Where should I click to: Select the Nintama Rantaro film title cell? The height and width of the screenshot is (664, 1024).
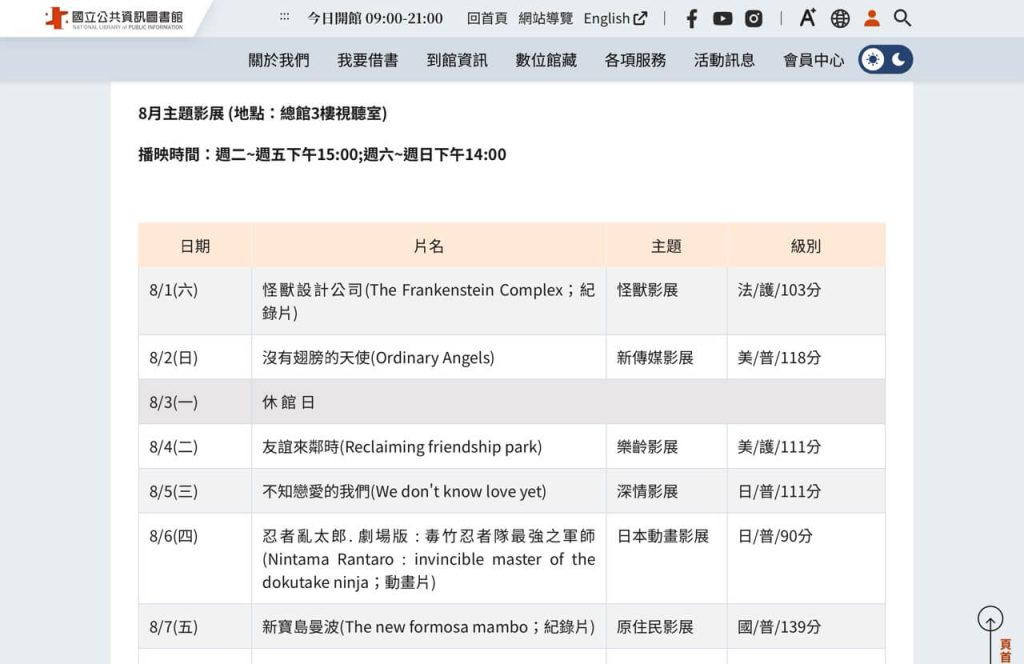coord(429,558)
